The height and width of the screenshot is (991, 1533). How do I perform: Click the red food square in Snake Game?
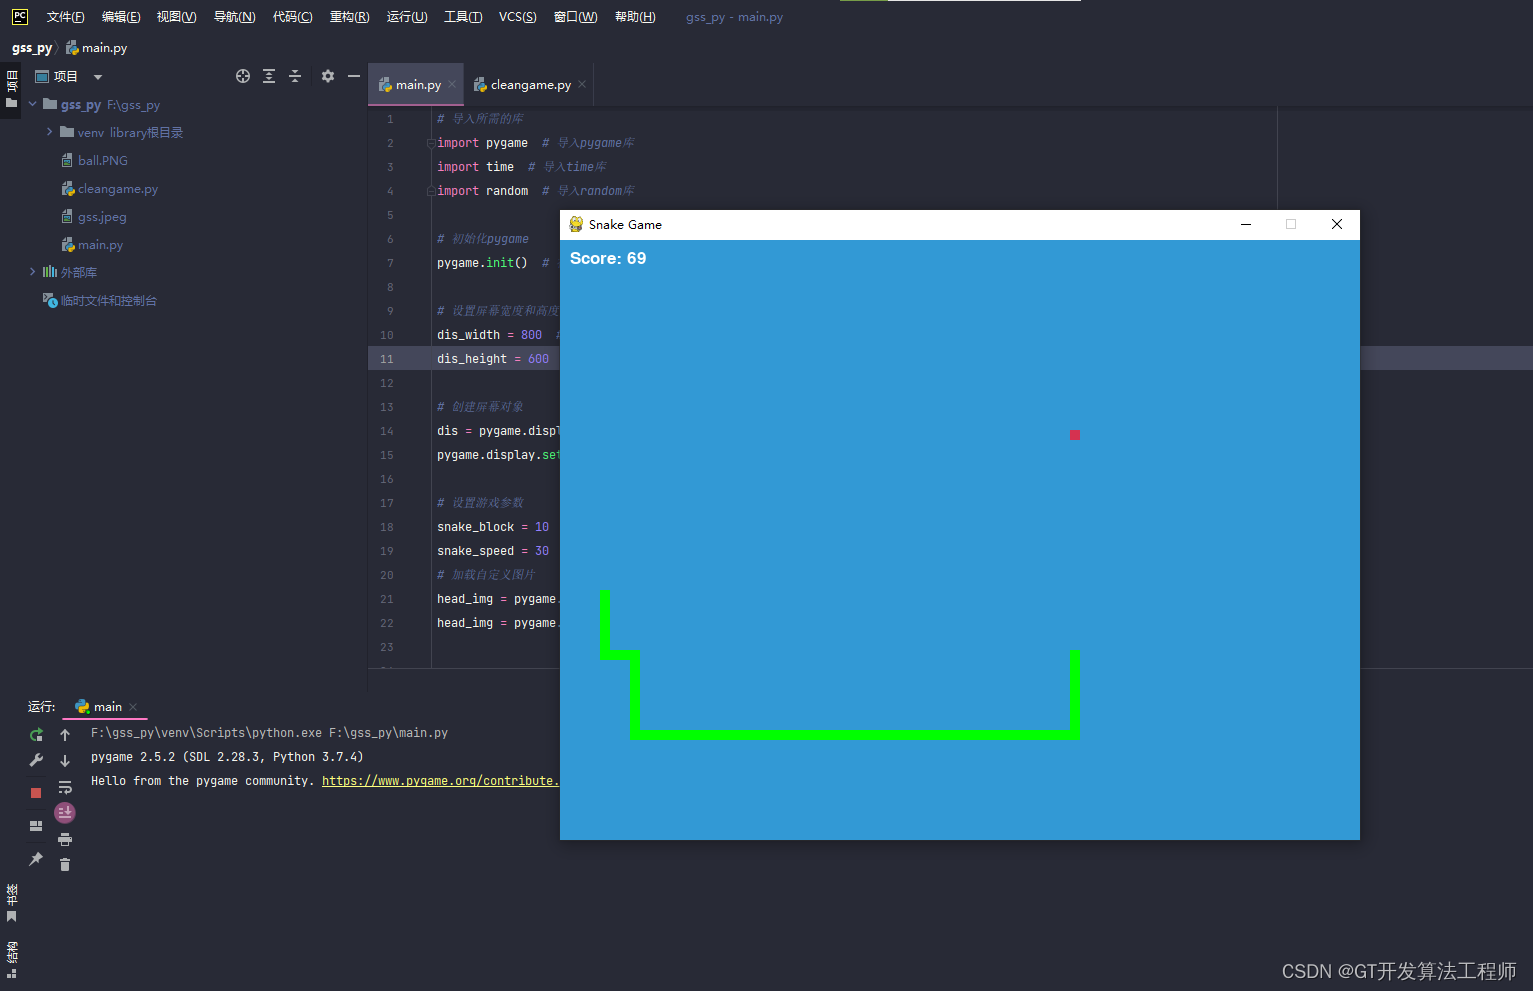pyautogui.click(x=1074, y=434)
